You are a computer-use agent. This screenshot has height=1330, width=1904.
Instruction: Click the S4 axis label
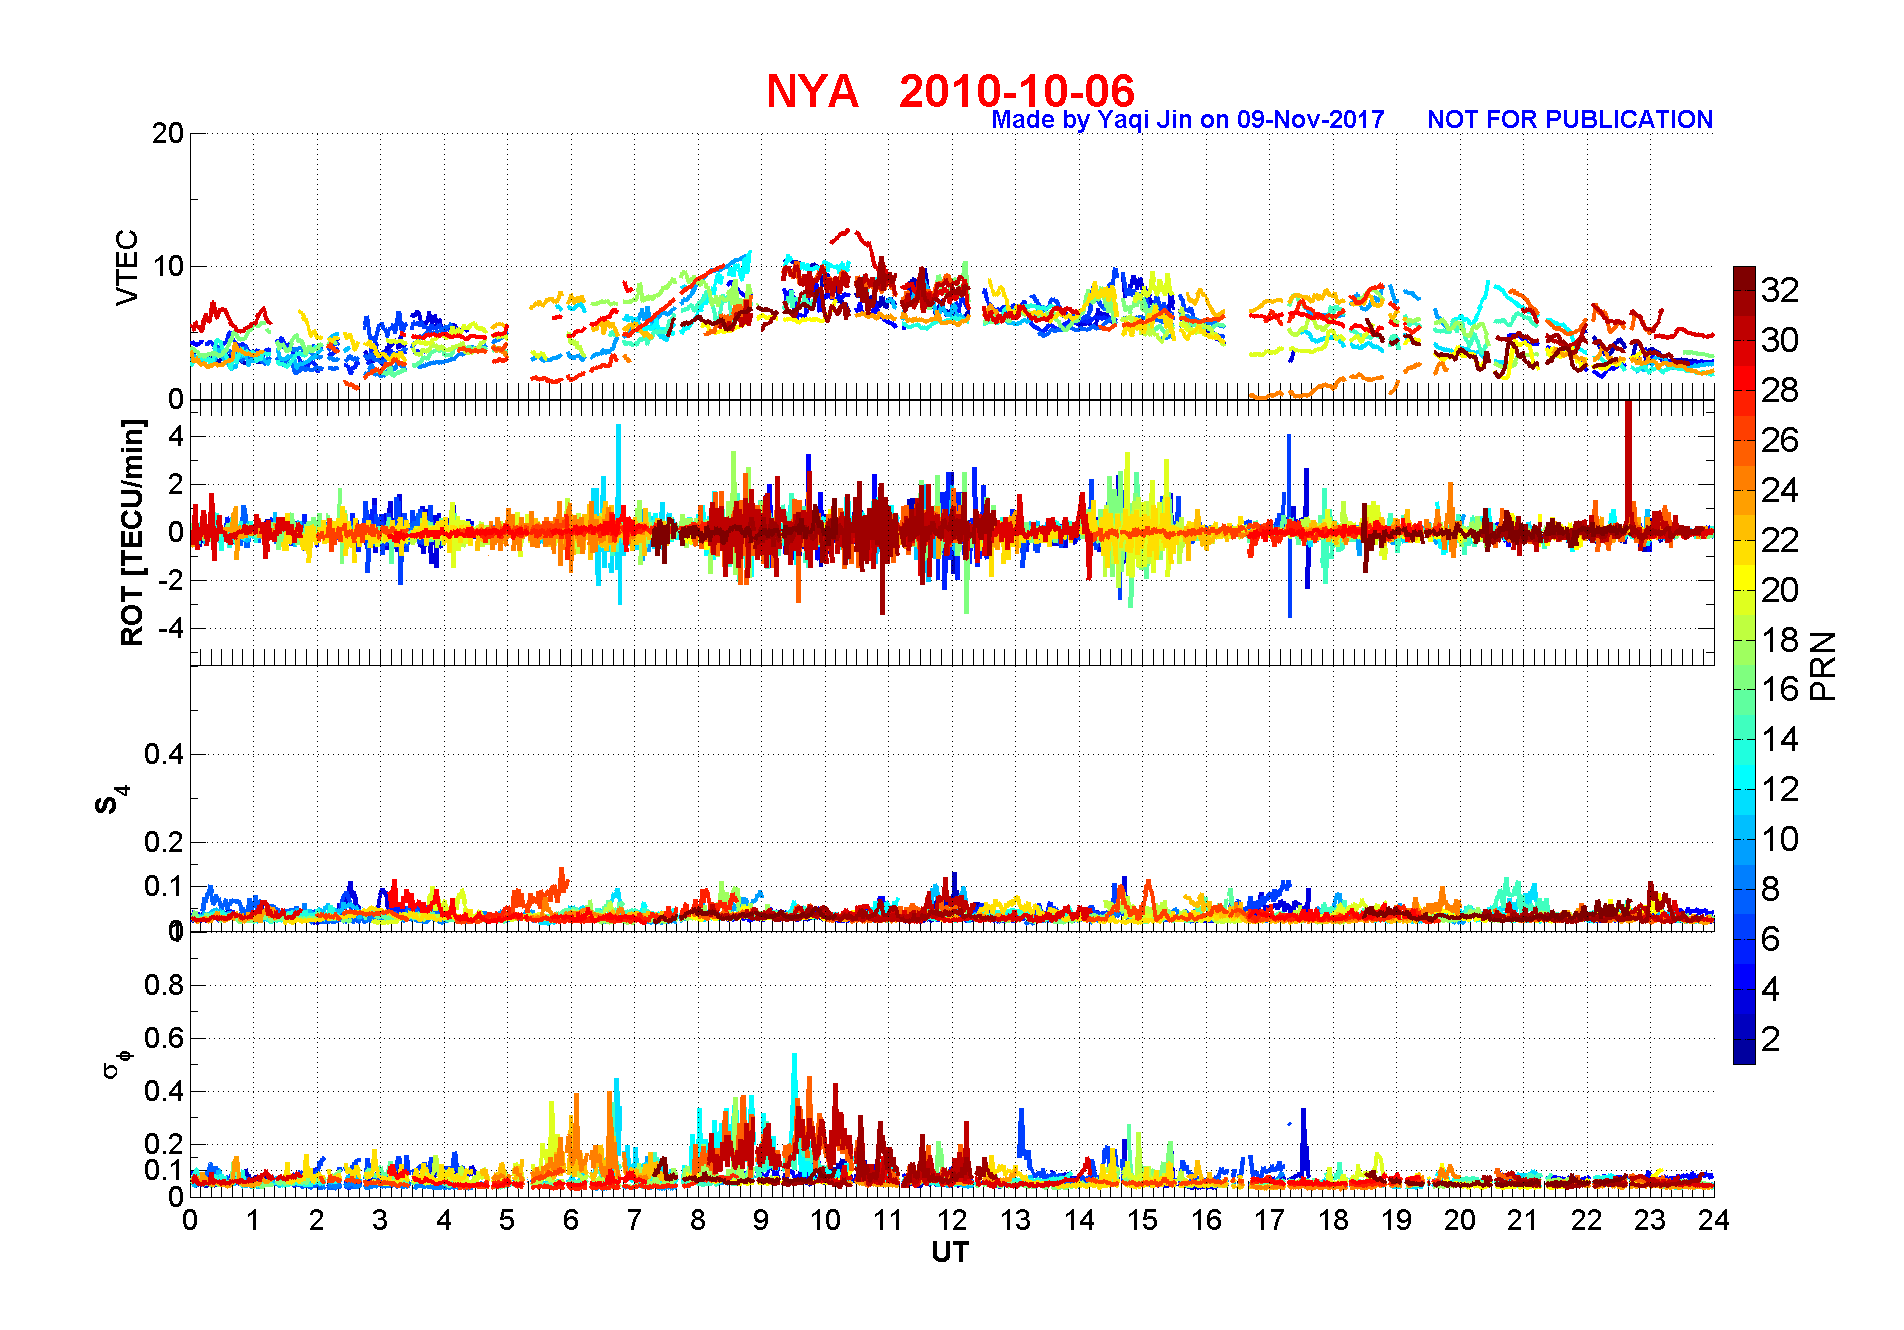(111, 799)
